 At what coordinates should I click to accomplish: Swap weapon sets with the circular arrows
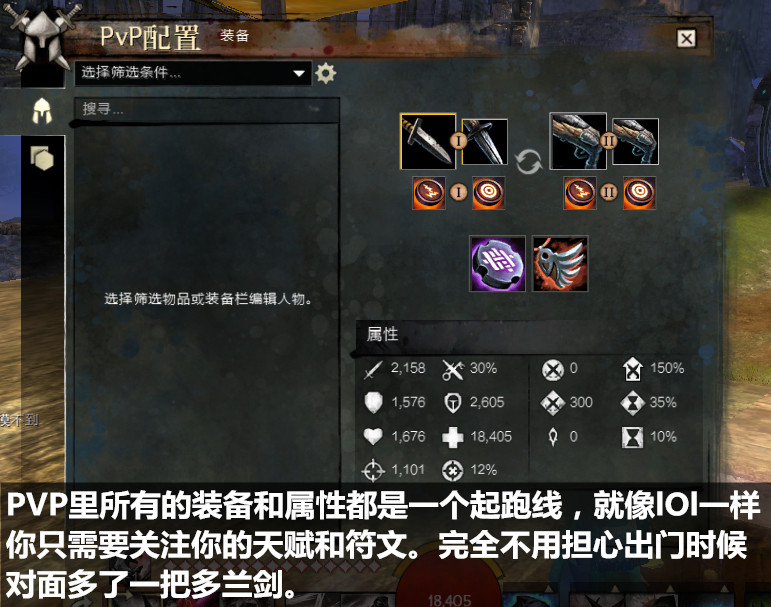pyautogui.click(x=529, y=162)
